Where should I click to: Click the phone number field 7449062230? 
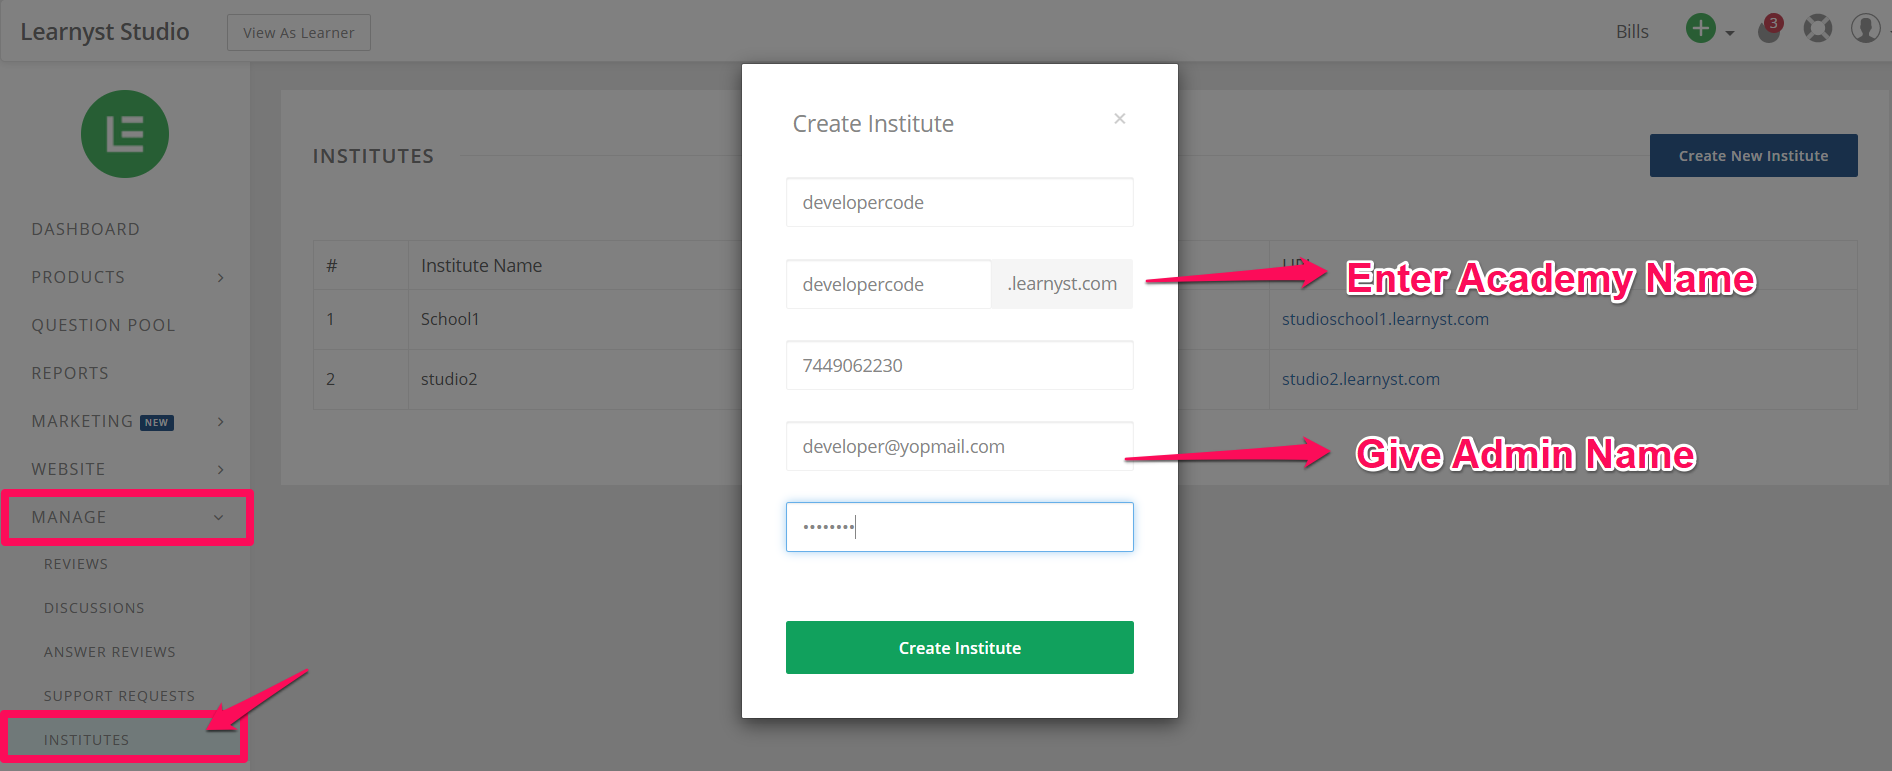coord(959,365)
